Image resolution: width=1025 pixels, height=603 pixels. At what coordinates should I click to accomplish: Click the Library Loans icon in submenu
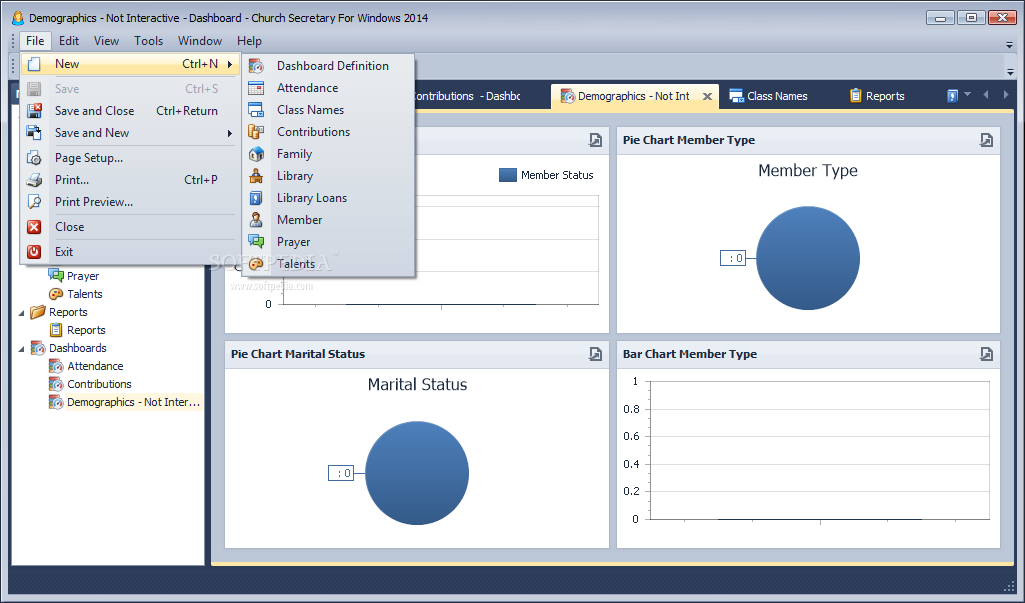pyautogui.click(x=256, y=198)
